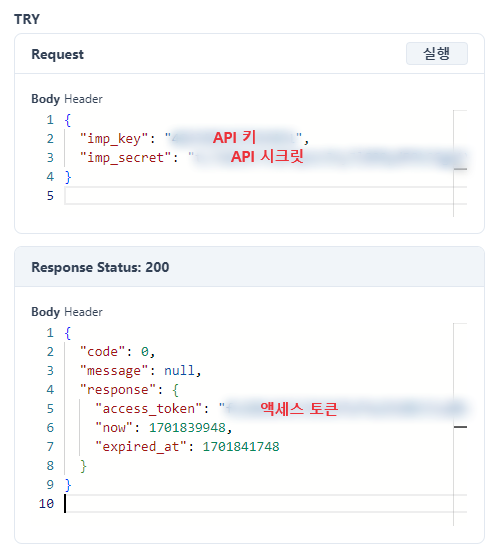This screenshot has width=500, height=559.
Task: Click closing brace on response line 9
Action: click(68, 484)
